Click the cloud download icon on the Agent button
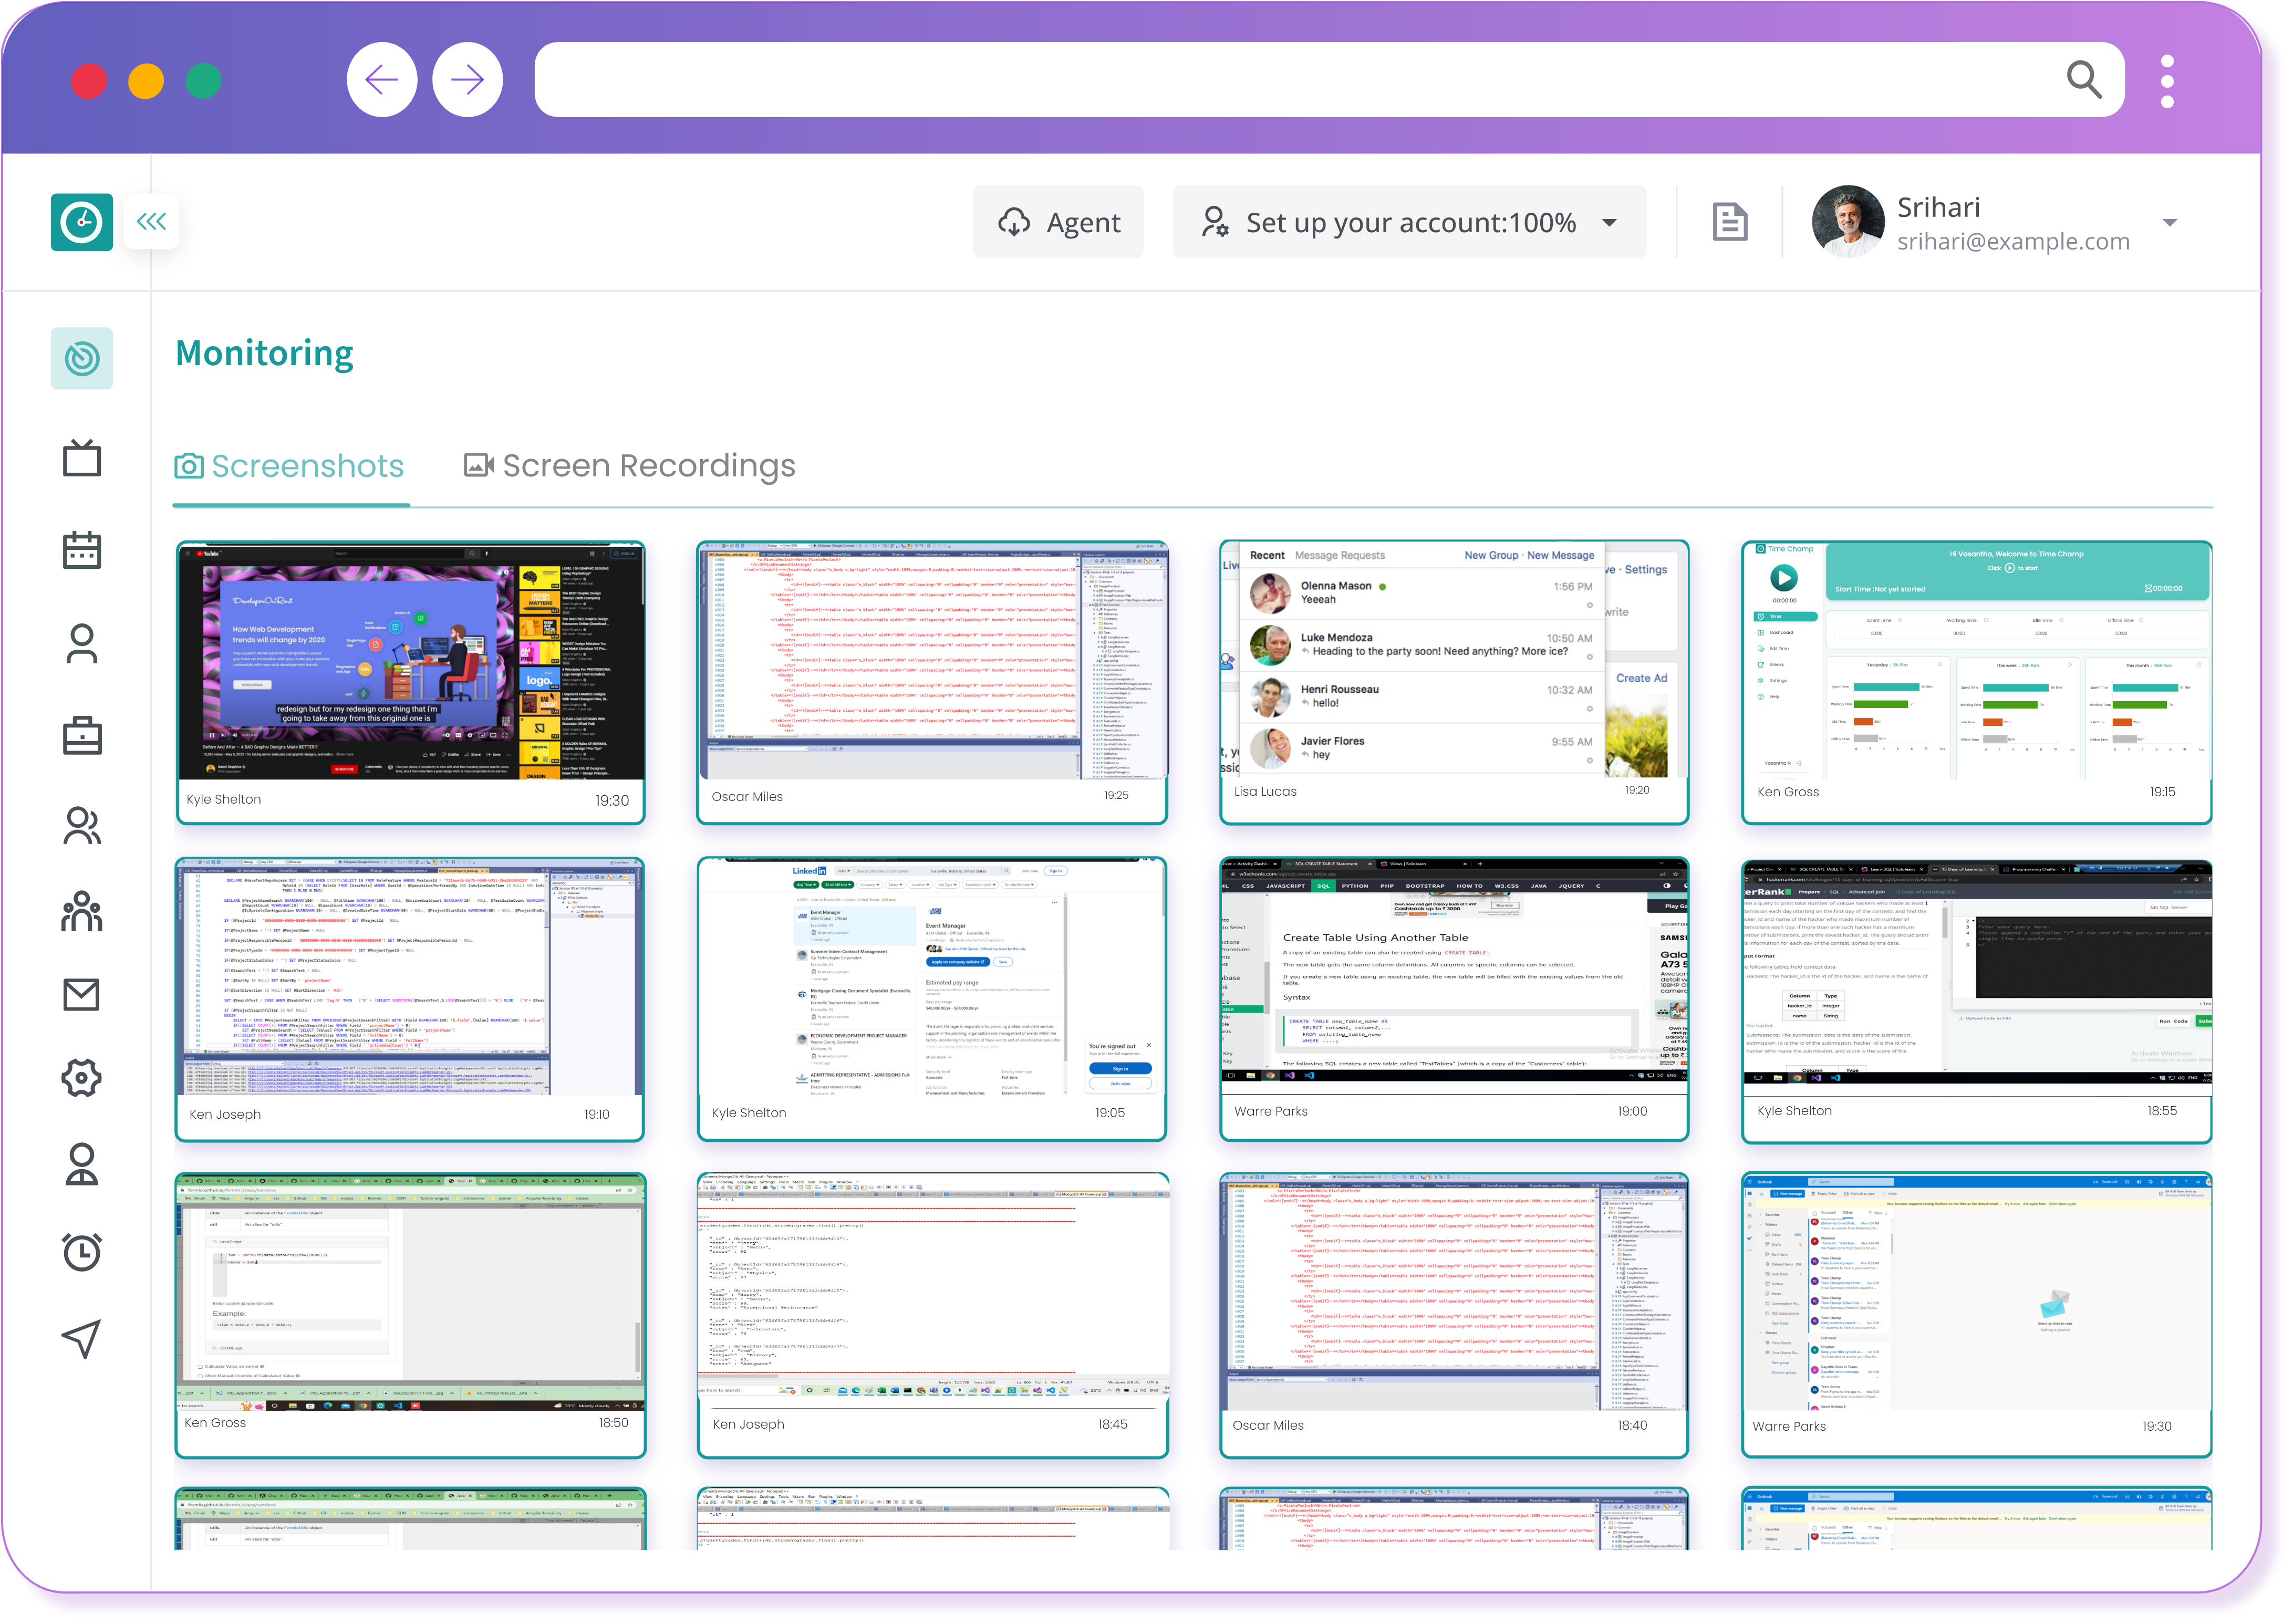 (x=1014, y=222)
